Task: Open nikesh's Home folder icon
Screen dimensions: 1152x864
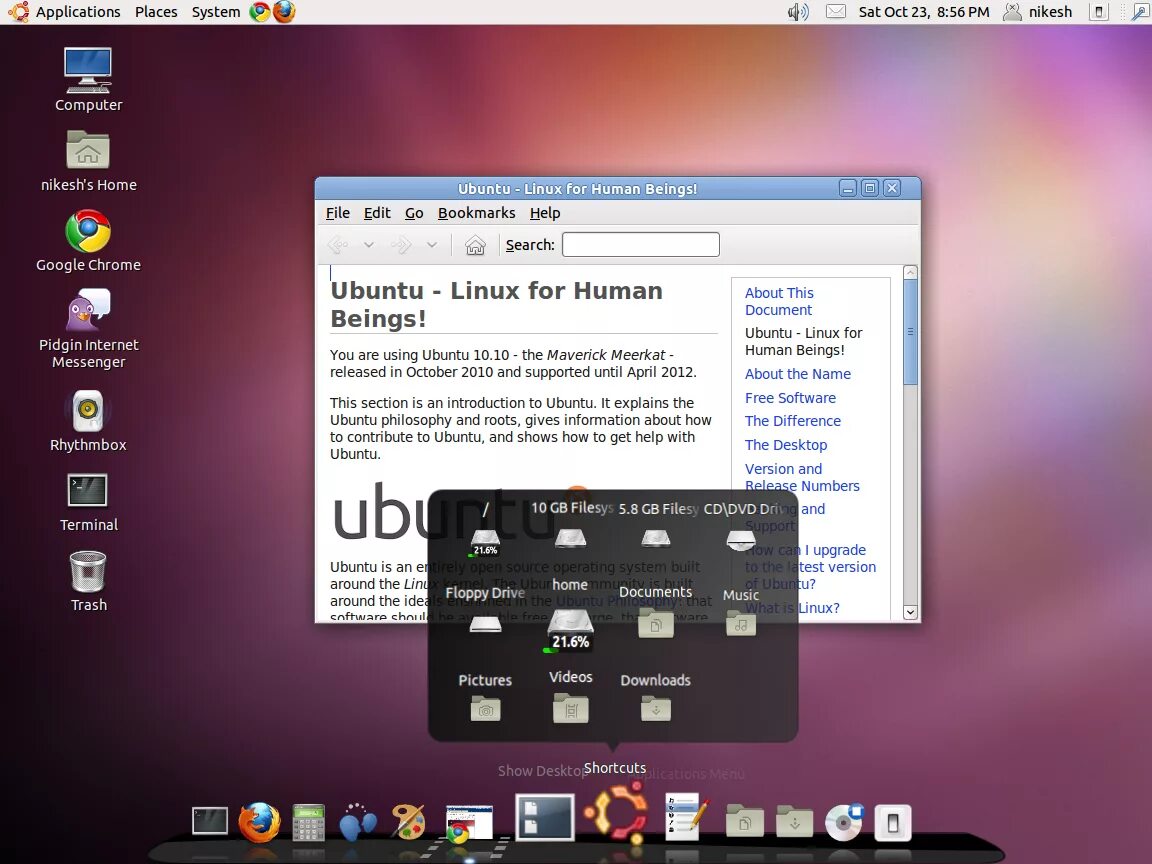Action: coord(88,162)
